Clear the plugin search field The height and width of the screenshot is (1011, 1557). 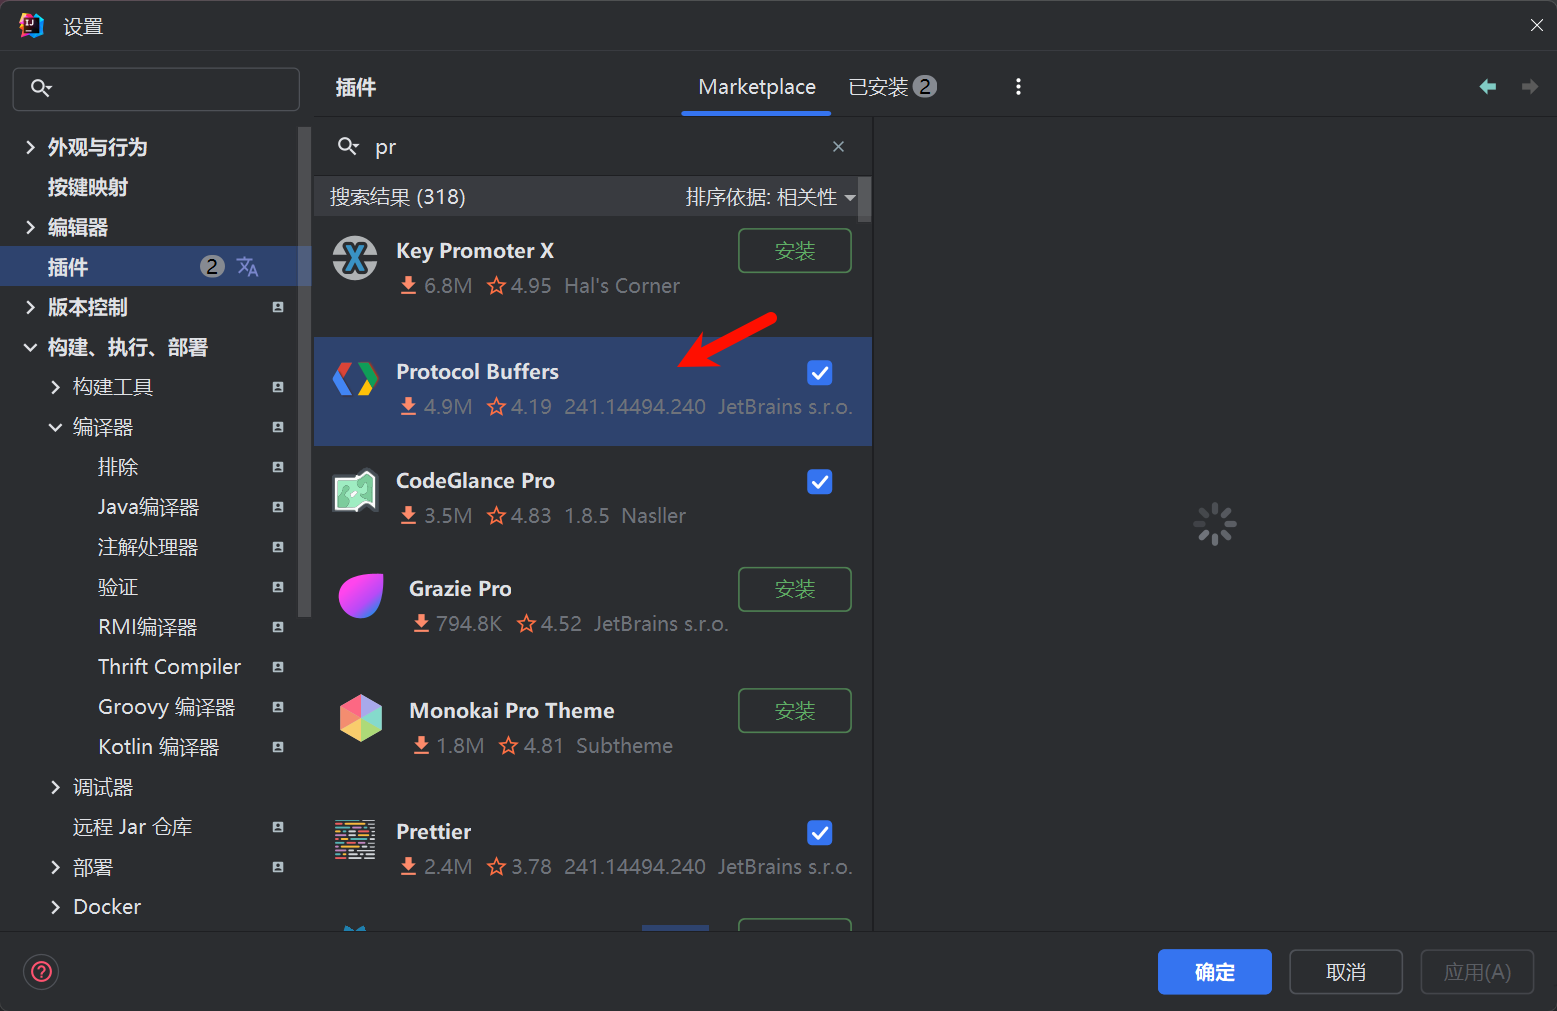[838, 147]
